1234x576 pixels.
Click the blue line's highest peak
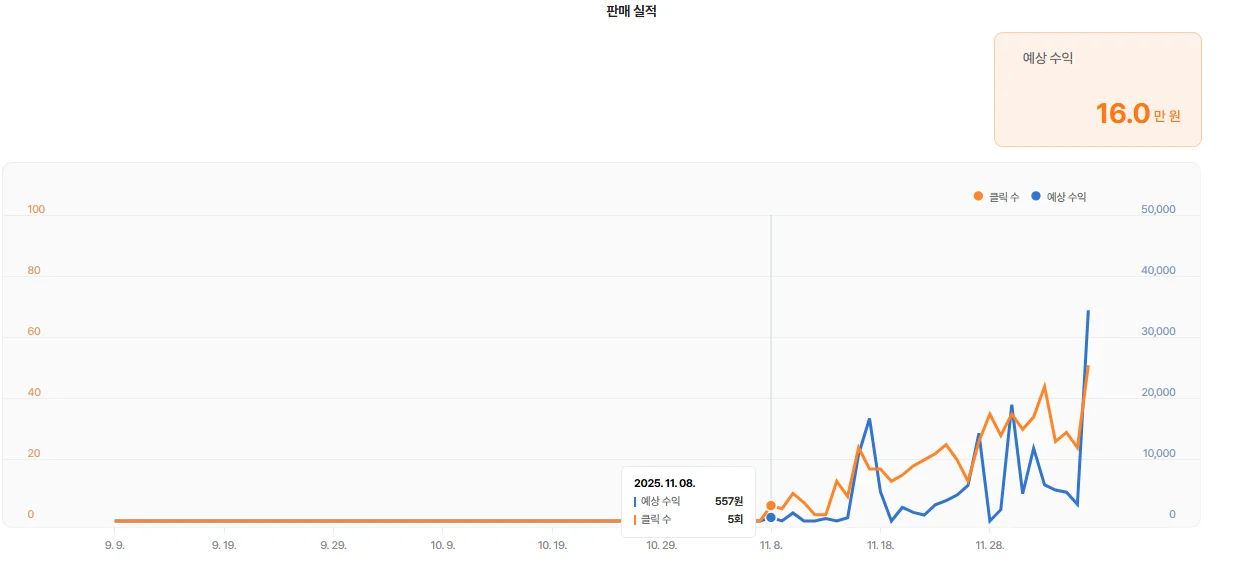[1088, 312]
